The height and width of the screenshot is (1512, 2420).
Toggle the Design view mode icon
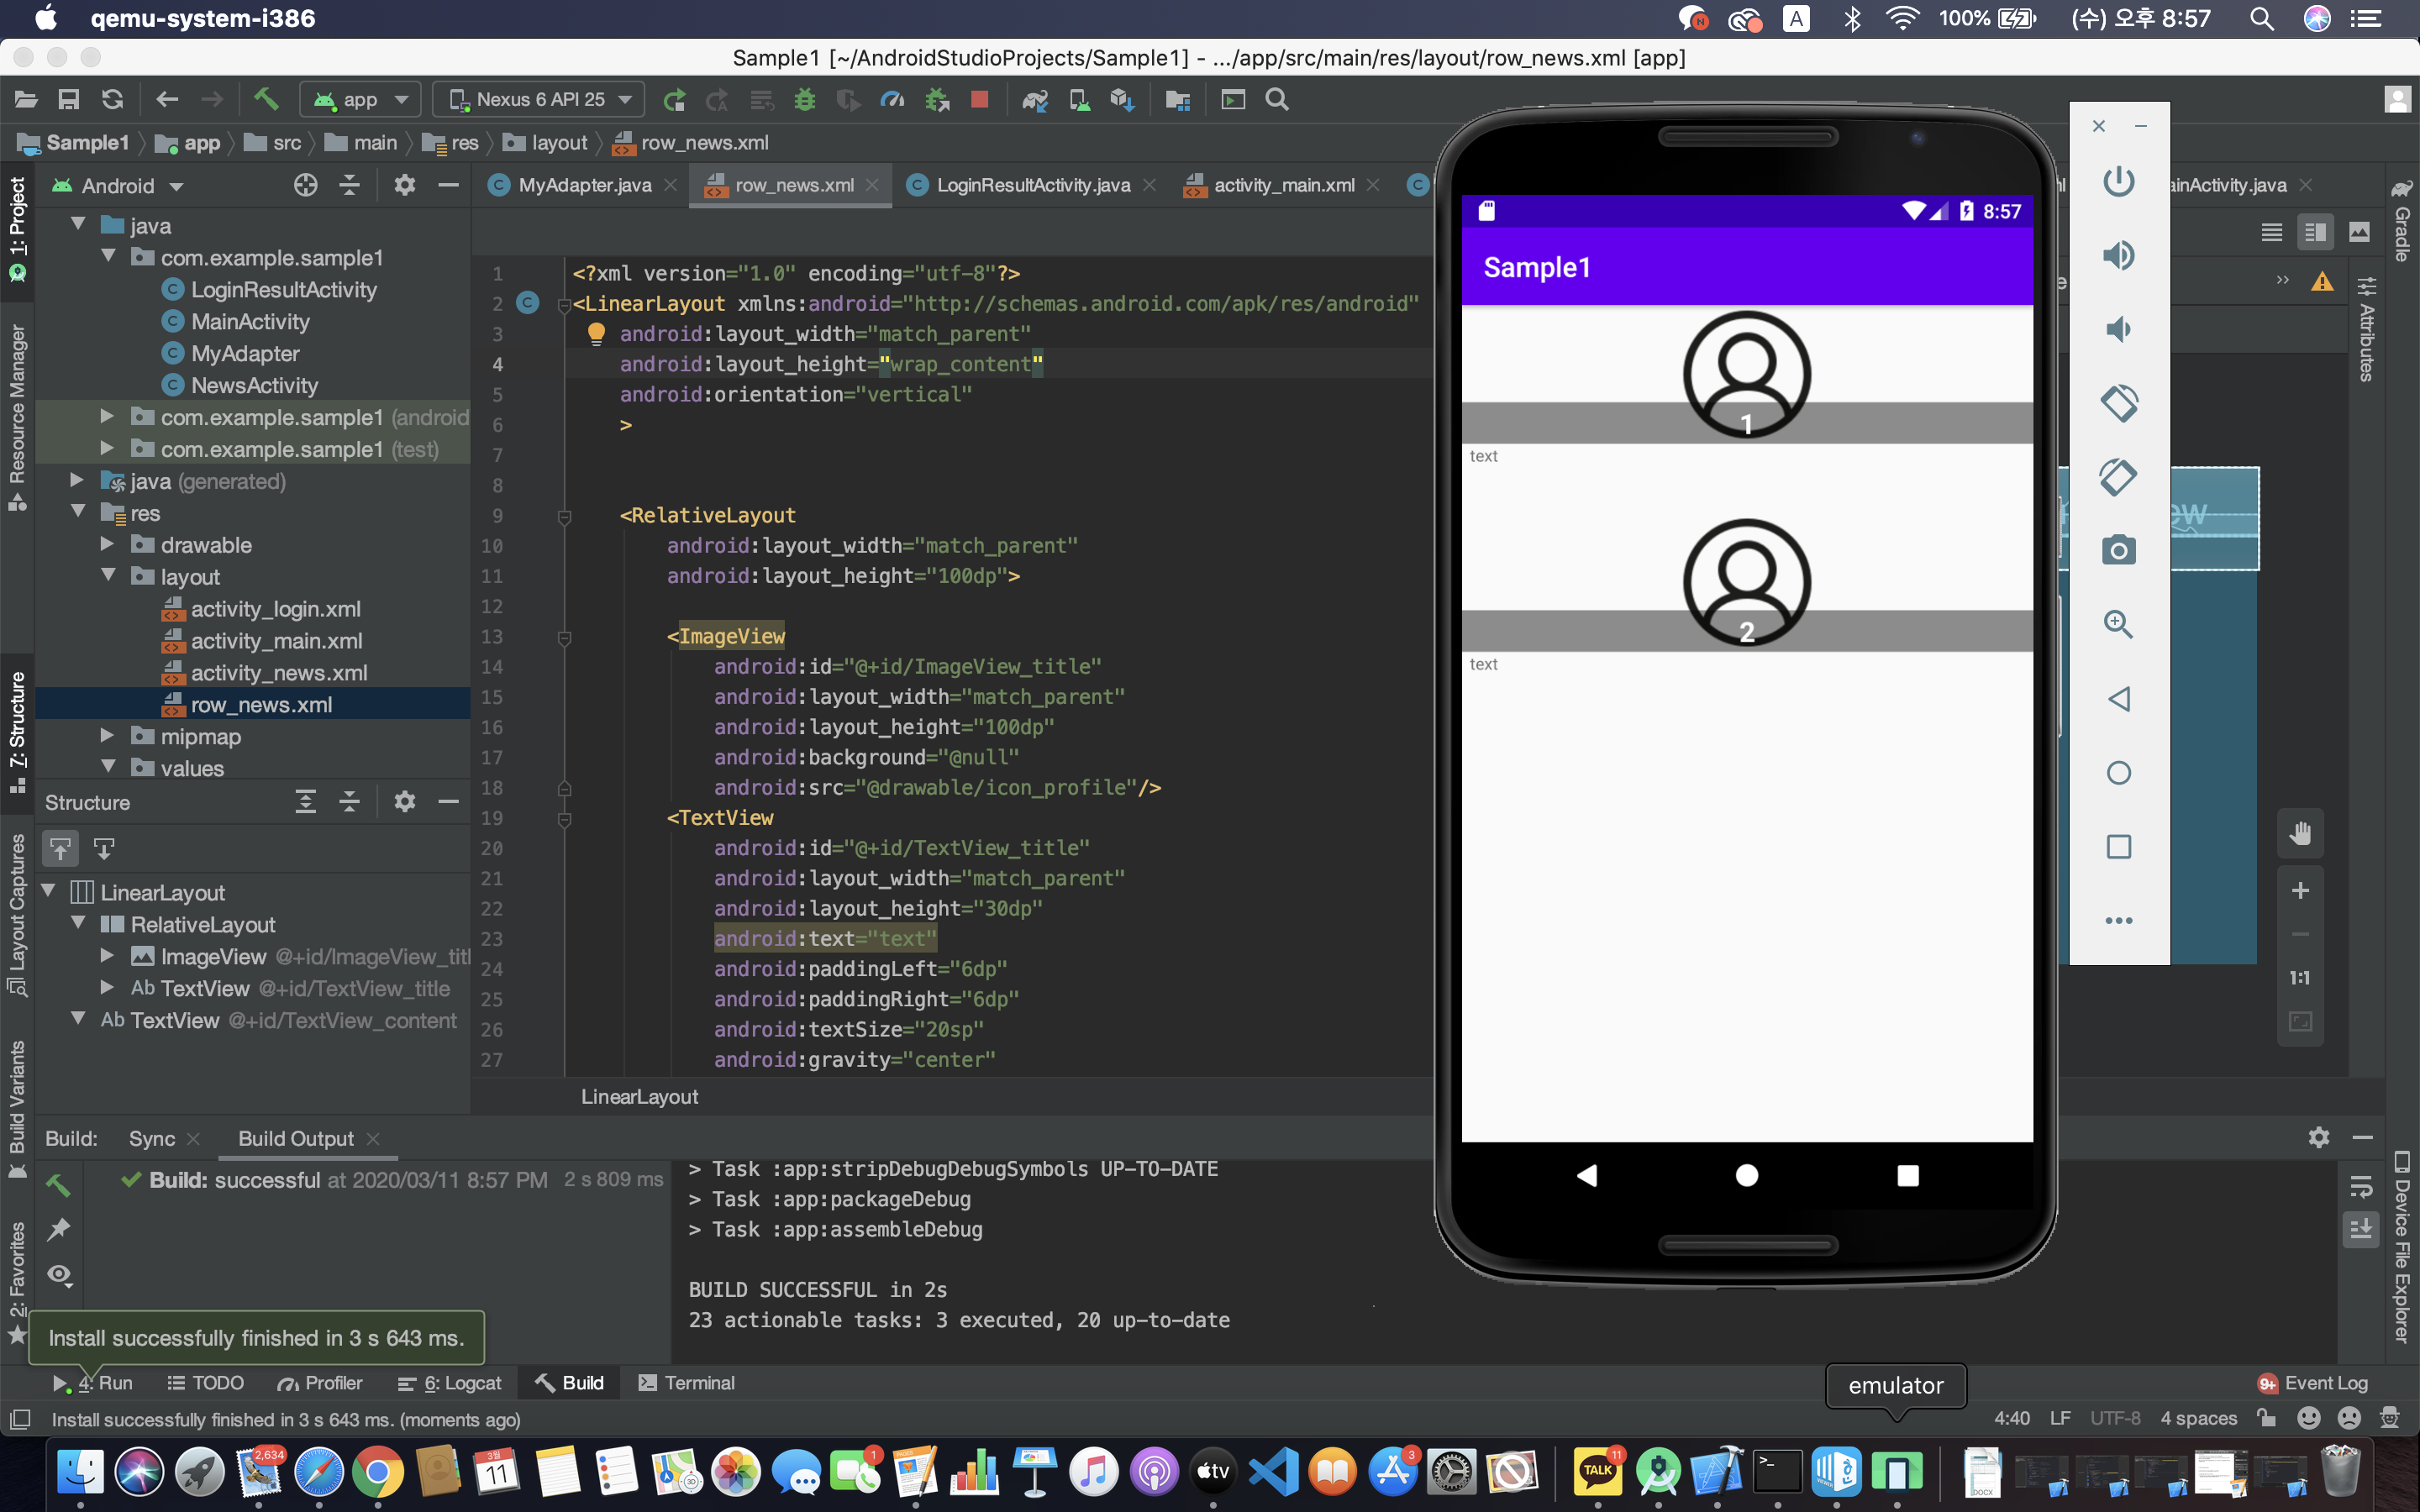2359,232
